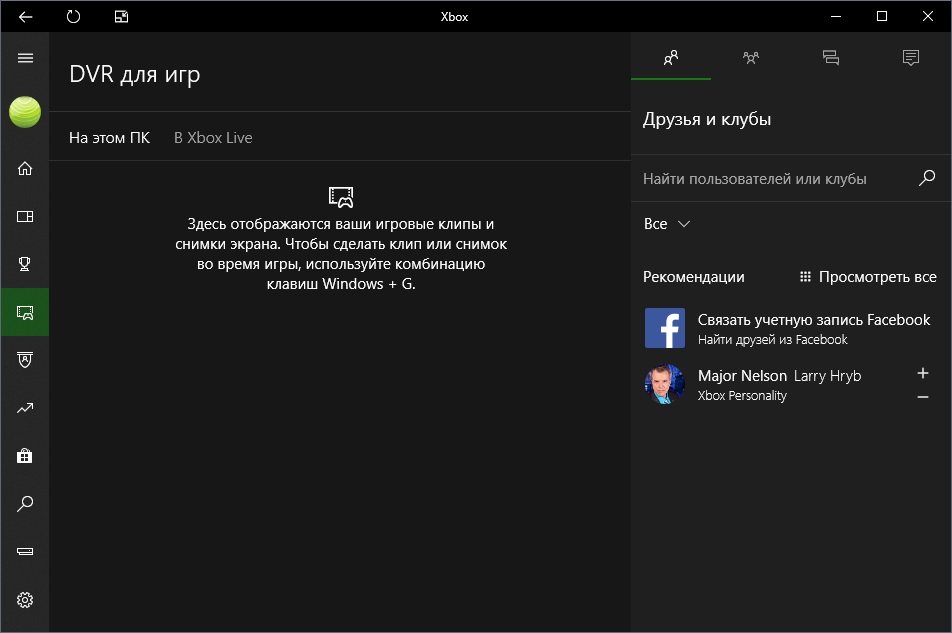Refresh the Xbox app content
952x633 pixels.
tap(73, 16)
